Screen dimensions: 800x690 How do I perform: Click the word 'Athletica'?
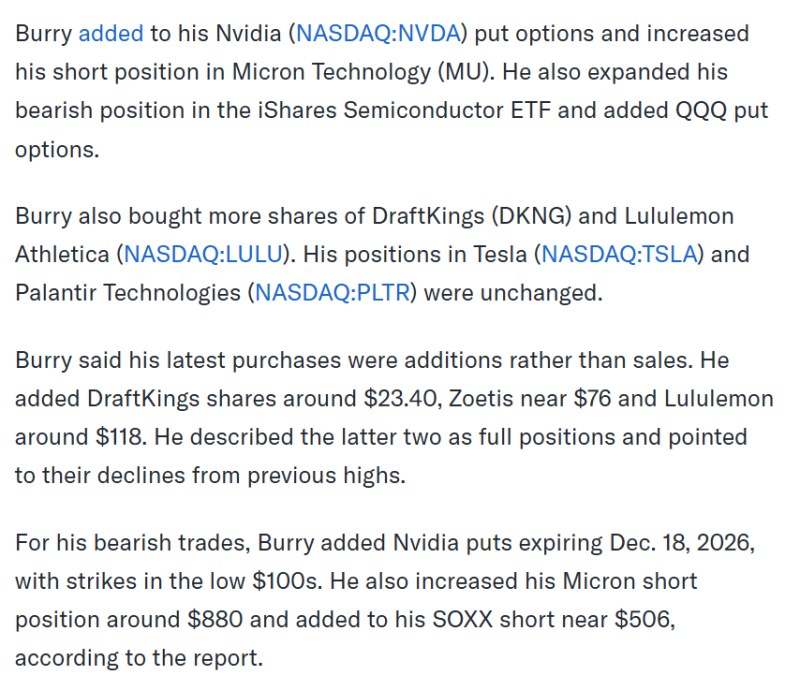click(62, 254)
